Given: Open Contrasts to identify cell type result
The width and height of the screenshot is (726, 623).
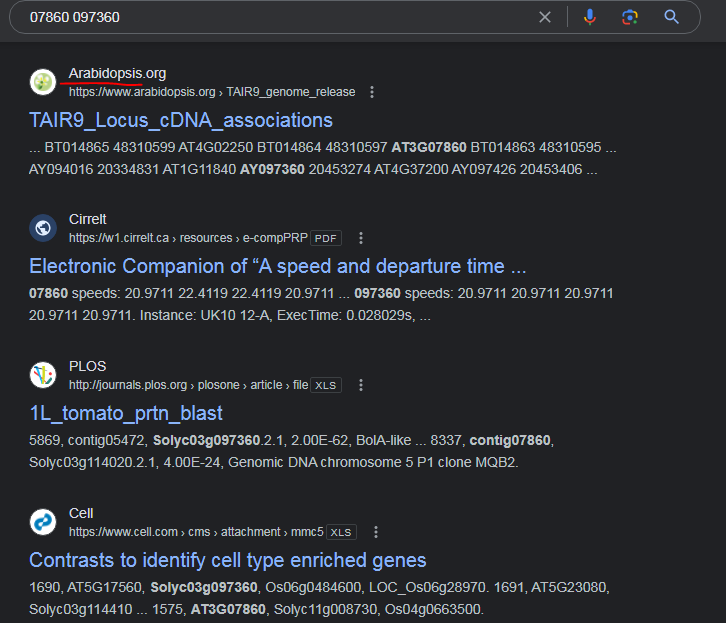Looking at the screenshot, I should click(227, 560).
